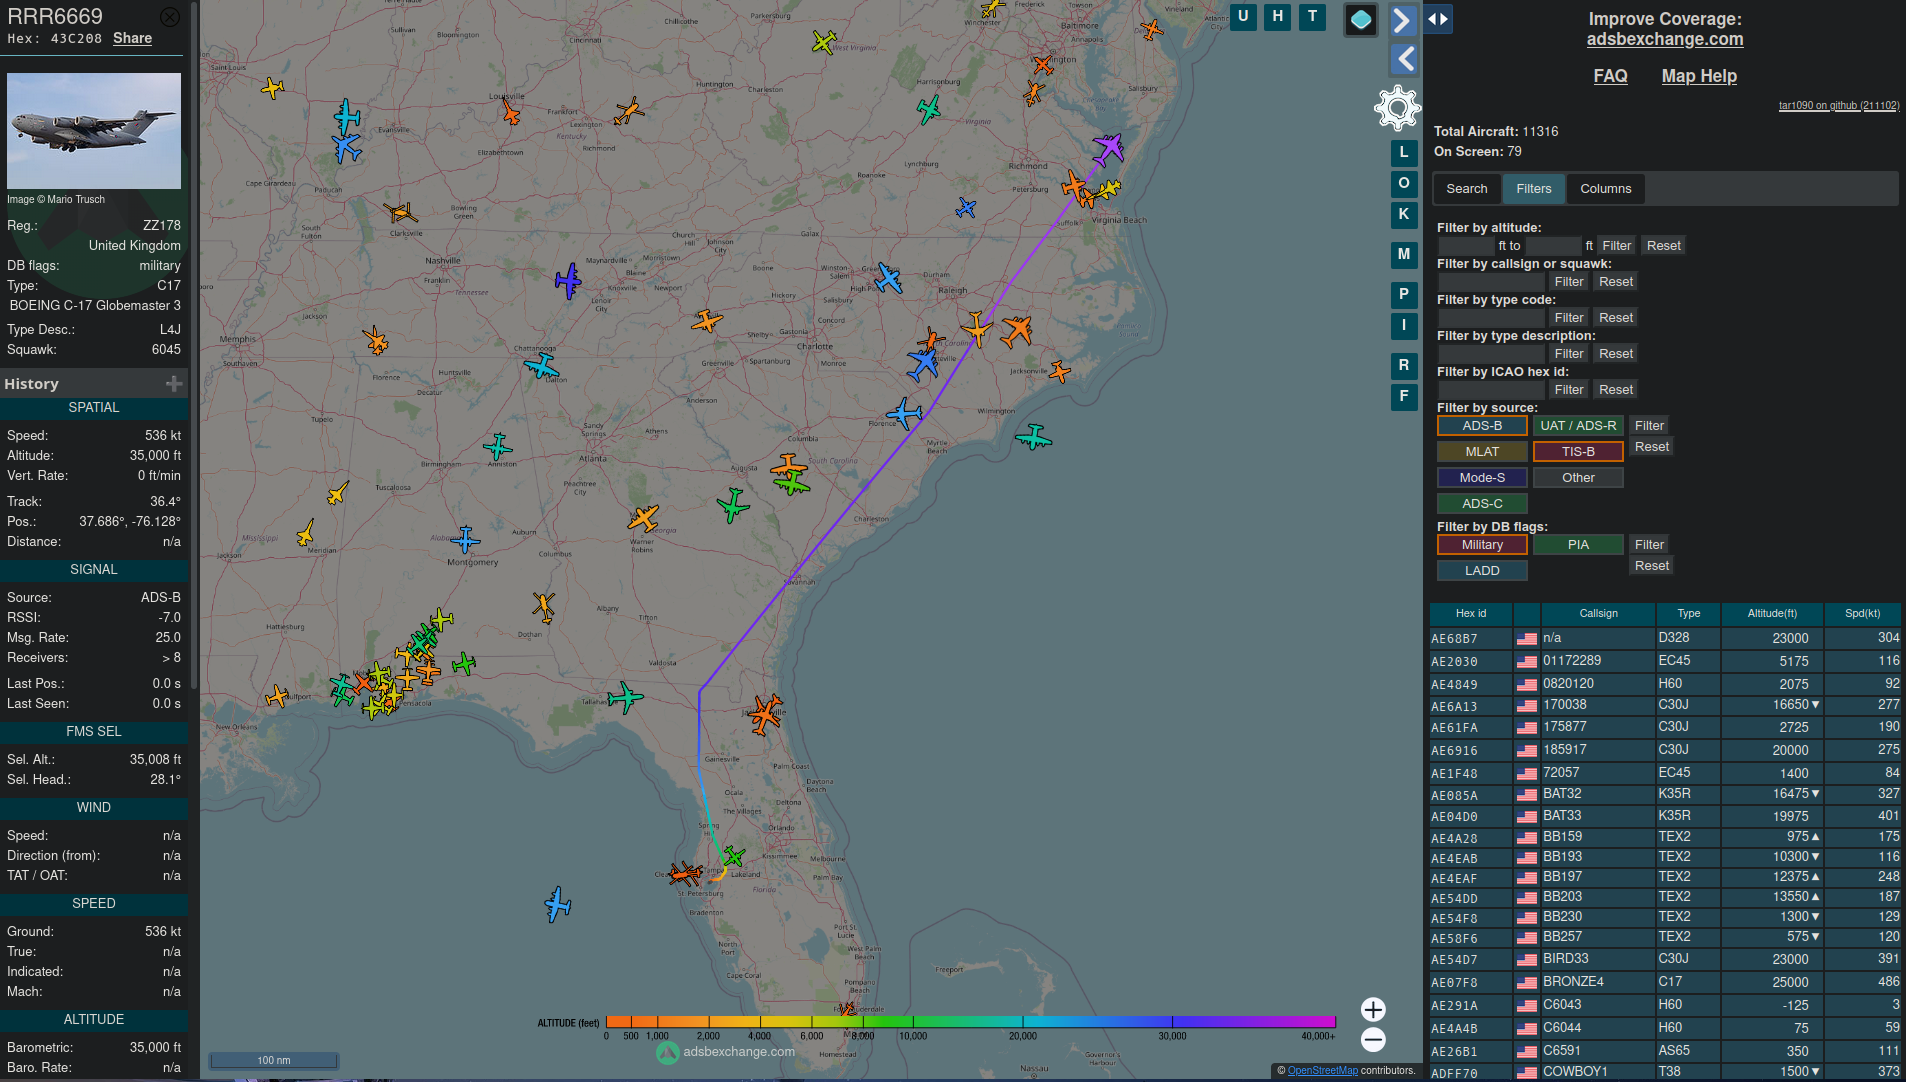Sort table by Altitude(ft) column
Viewport: 1906px width, 1082px height.
point(1771,614)
